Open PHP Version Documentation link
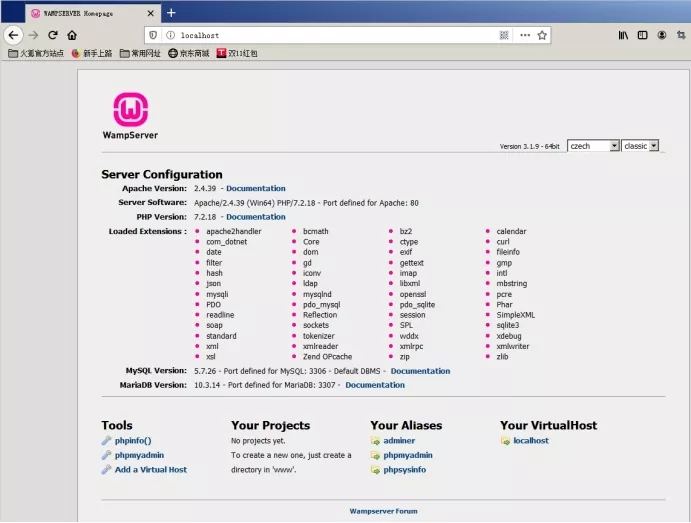691x523 pixels. (x=256, y=217)
